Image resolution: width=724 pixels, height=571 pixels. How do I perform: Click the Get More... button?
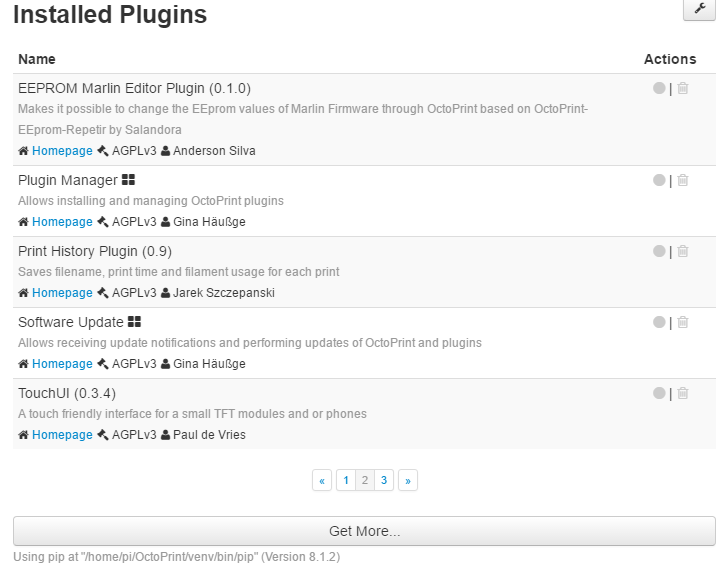pos(364,531)
